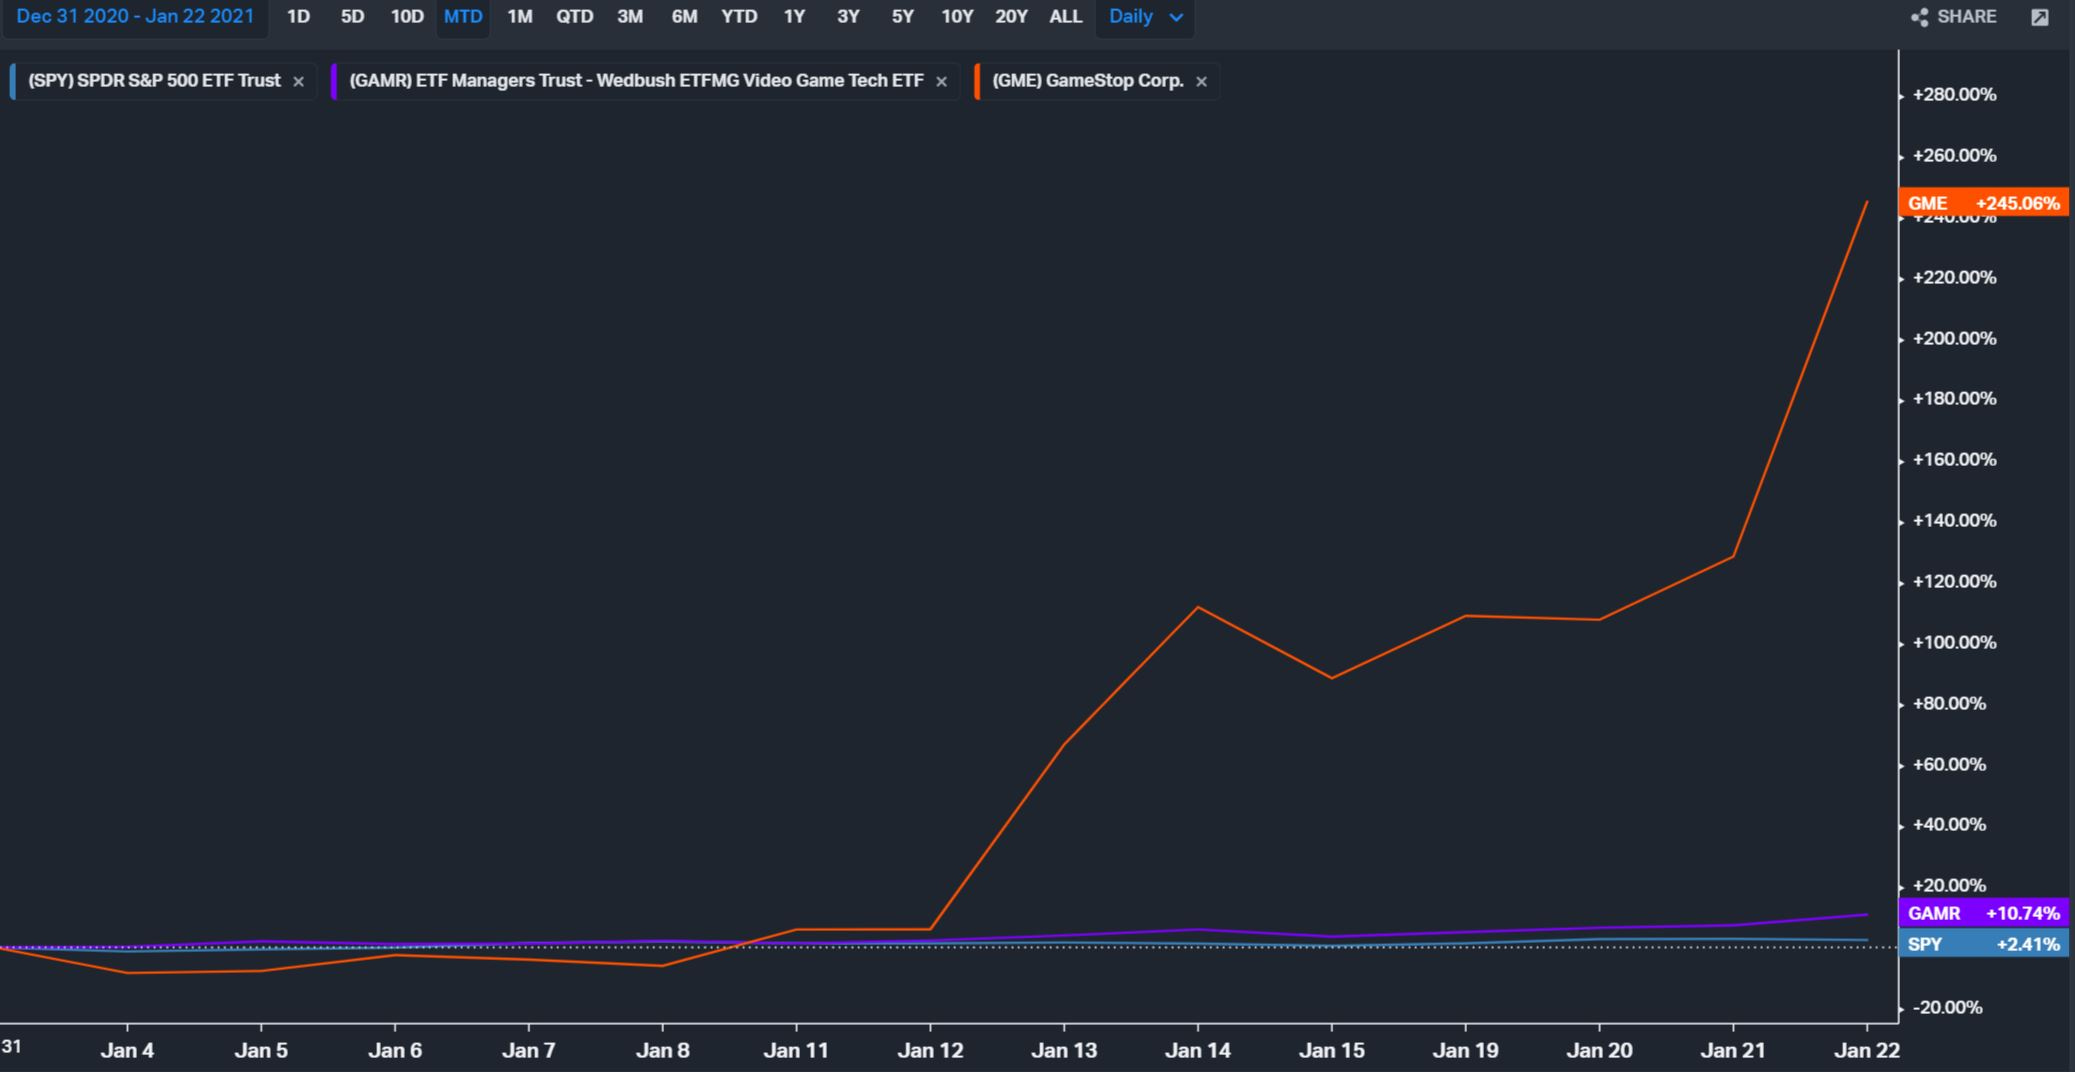
Task: Select the 5D time range
Action: 352,17
